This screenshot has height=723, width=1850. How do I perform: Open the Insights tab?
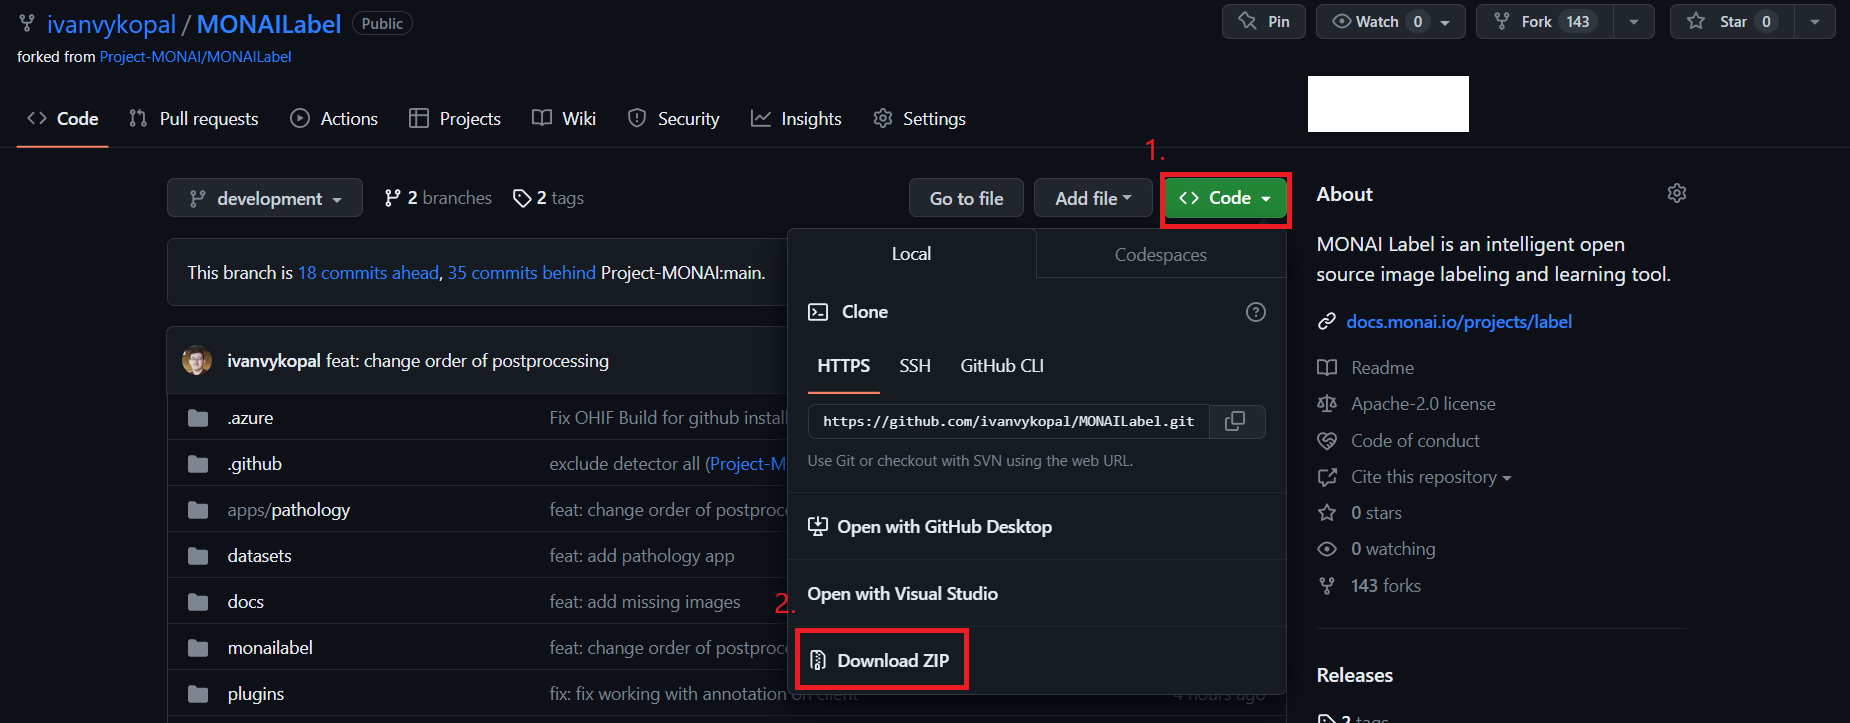click(796, 118)
